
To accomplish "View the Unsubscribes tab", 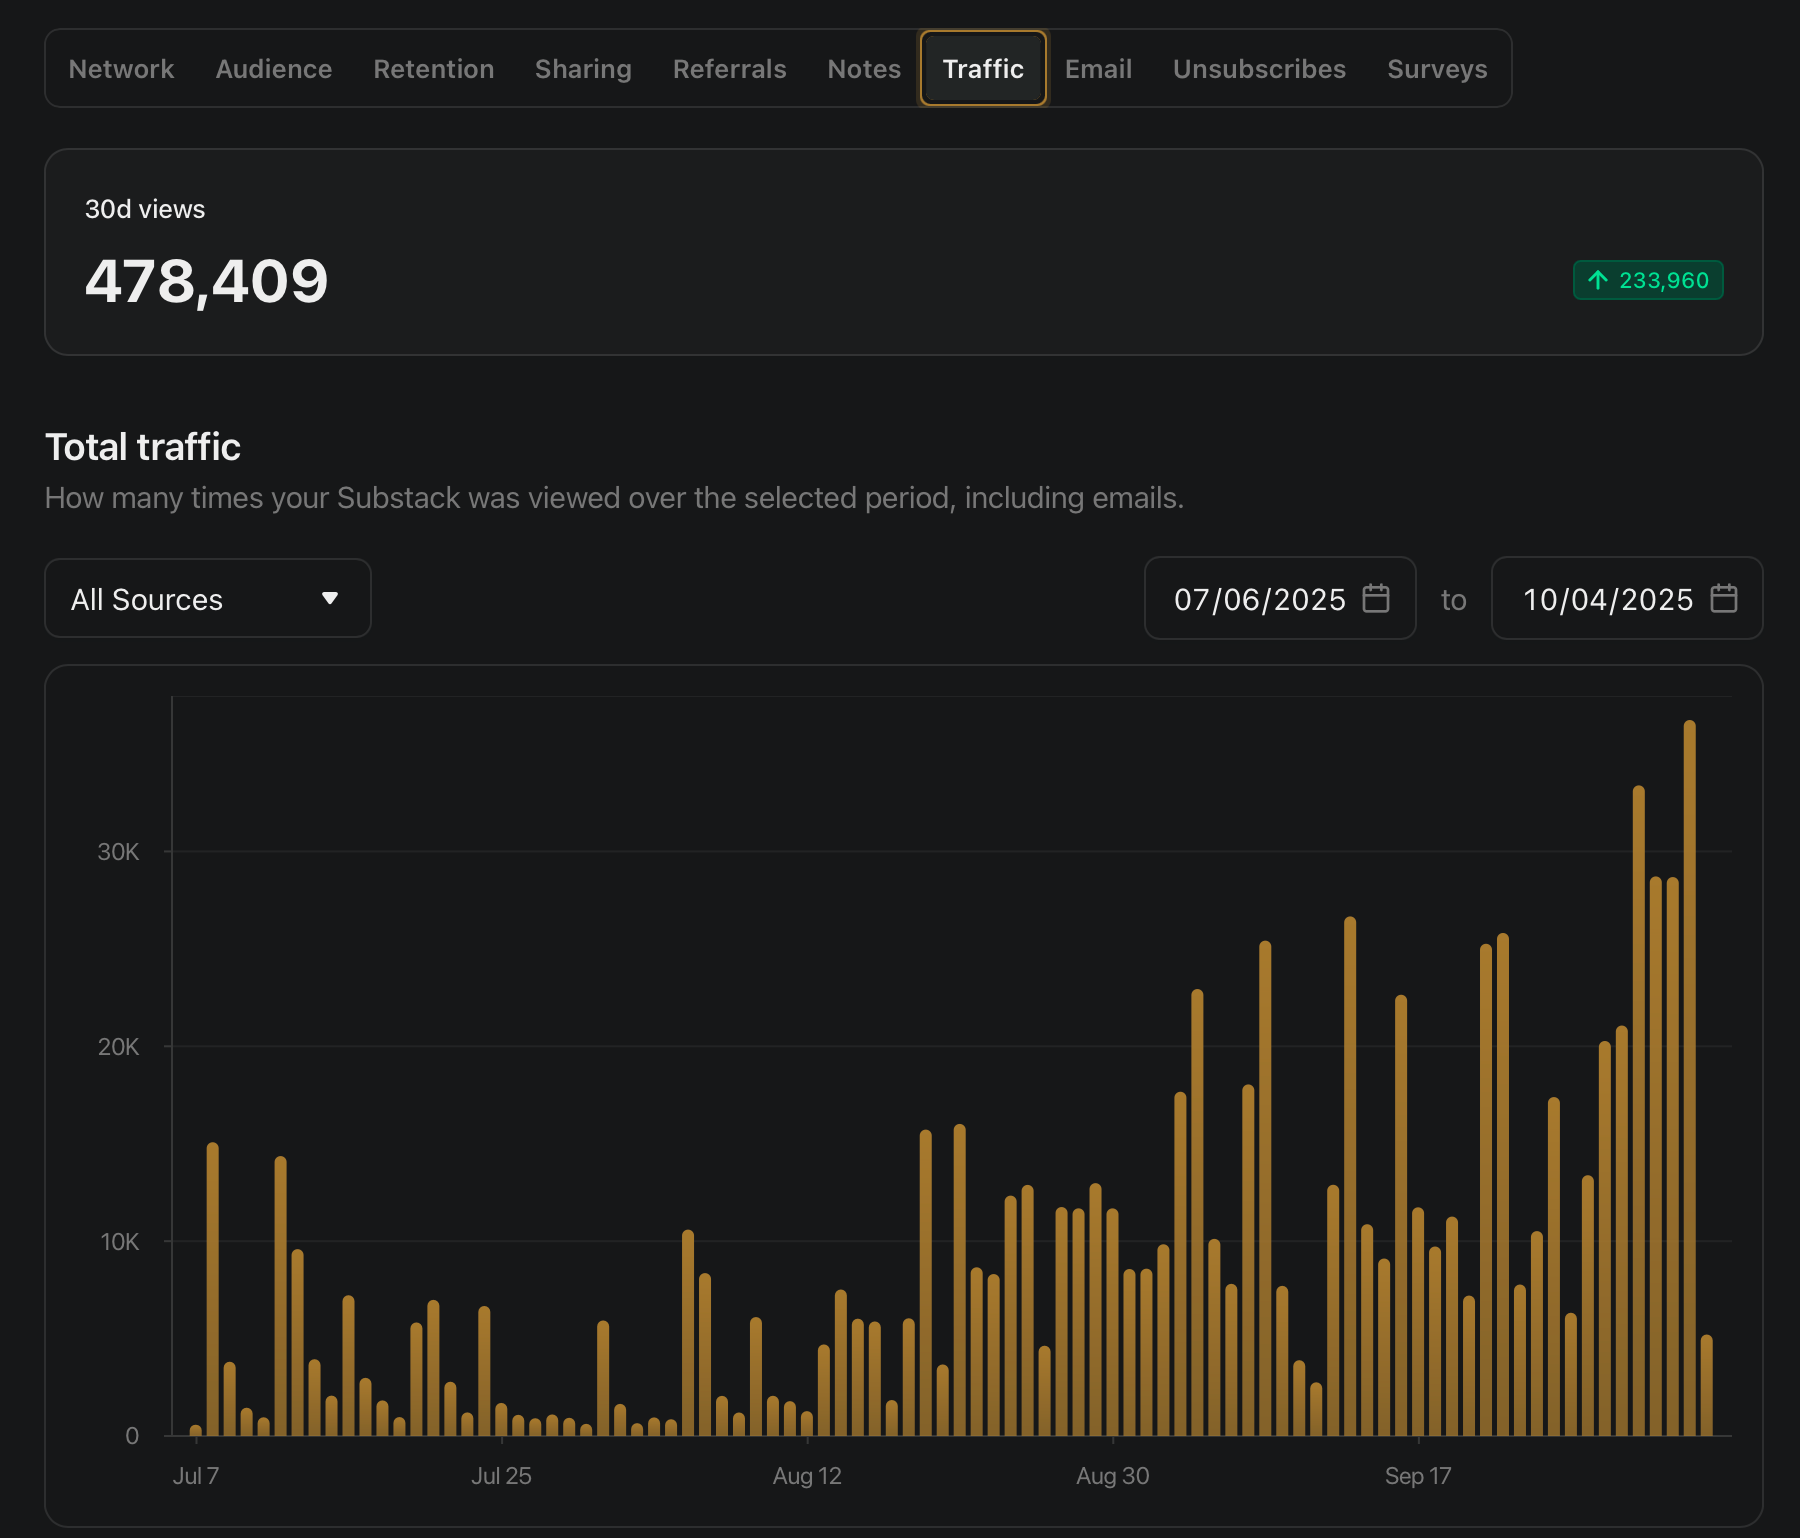I will (x=1259, y=69).
